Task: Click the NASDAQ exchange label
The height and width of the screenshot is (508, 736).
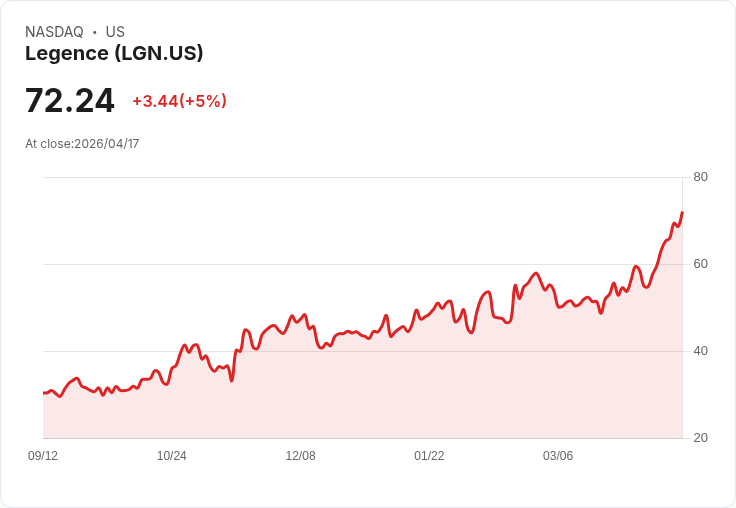Action: tap(54, 32)
